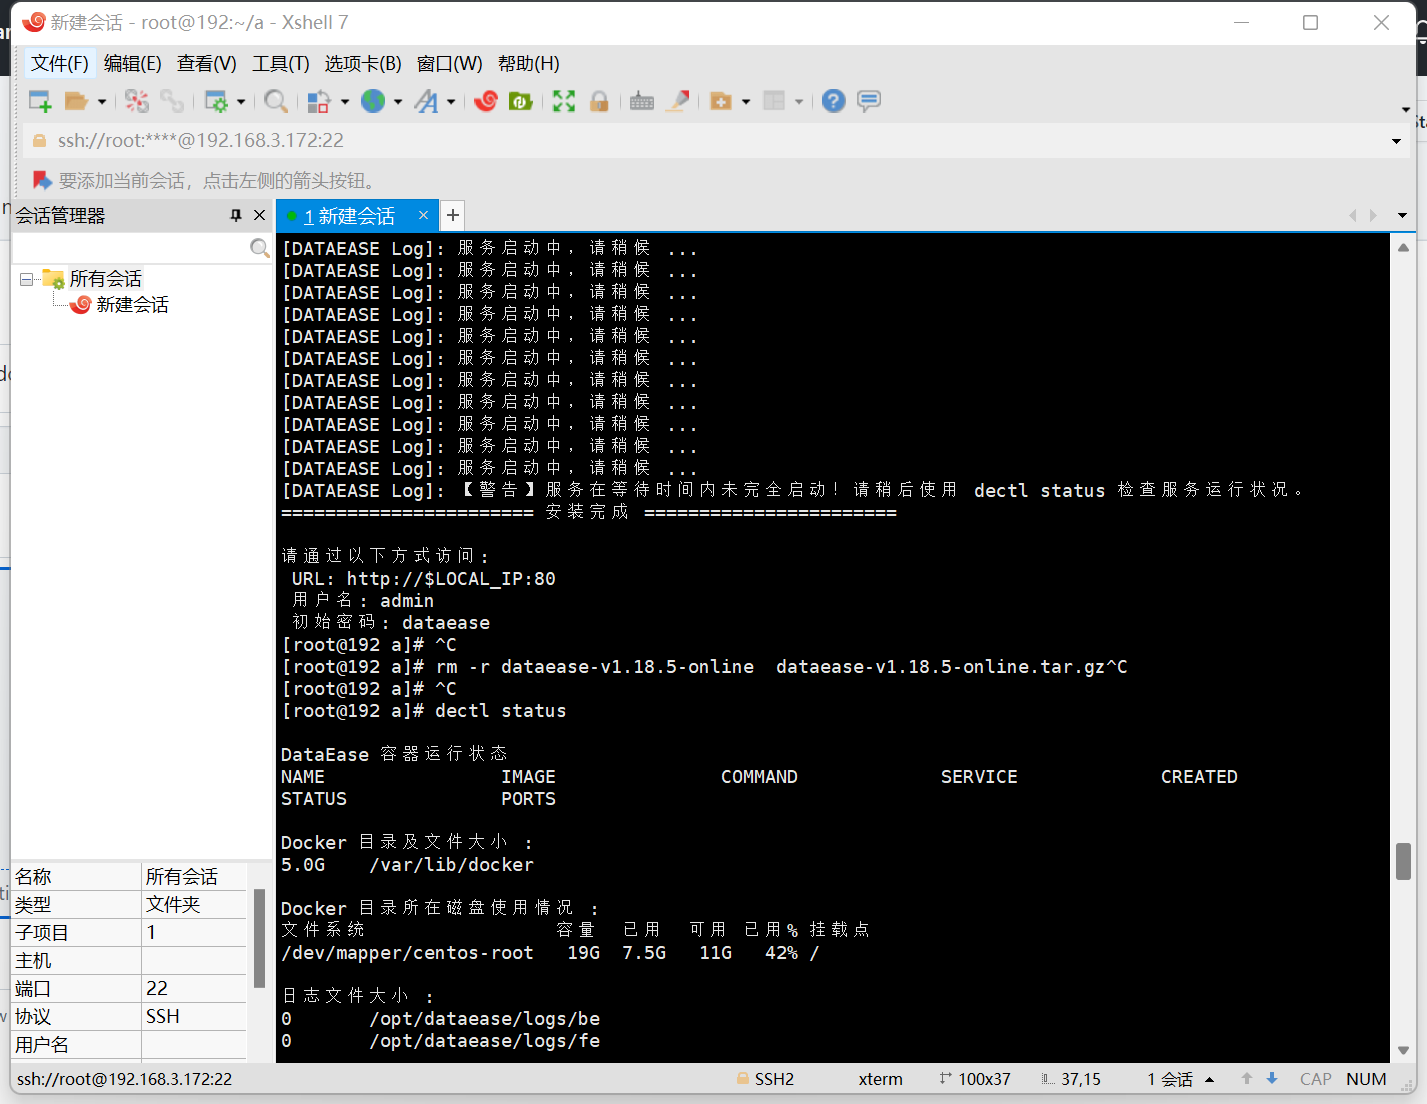This screenshot has height=1104, width=1427.
Task: Click the 1 会话 status bar arrow
Action: pos(1209,1080)
